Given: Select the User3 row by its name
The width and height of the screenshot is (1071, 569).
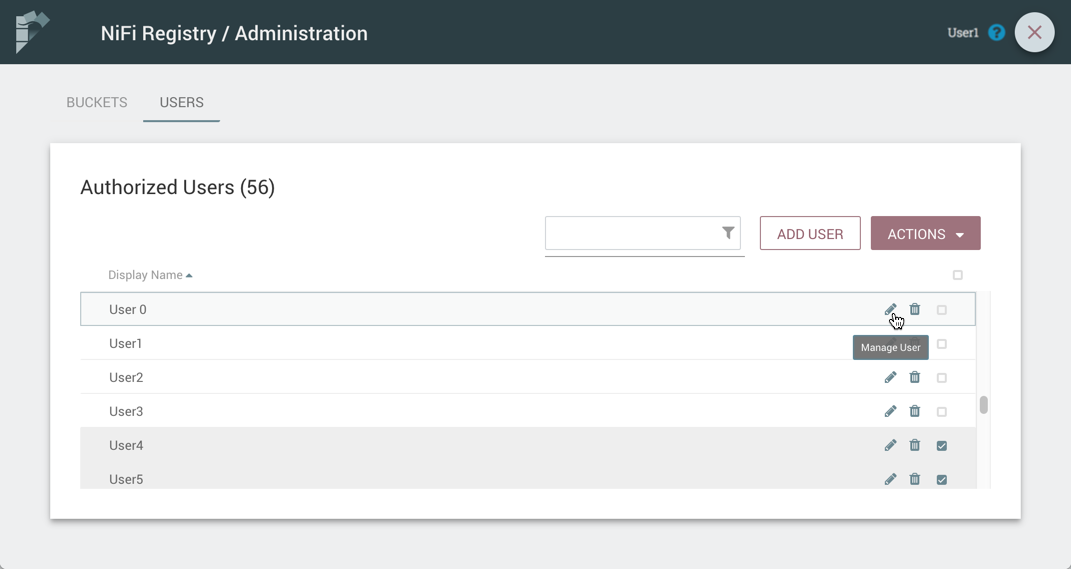Looking at the screenshot, I should pos(126,412).
